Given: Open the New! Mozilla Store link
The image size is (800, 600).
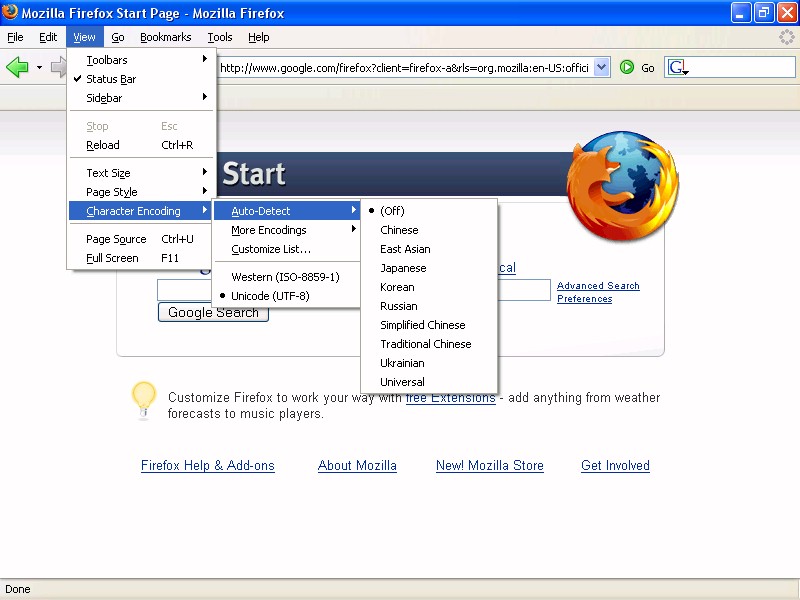Looking at the screenshot, I should (490, 465).
